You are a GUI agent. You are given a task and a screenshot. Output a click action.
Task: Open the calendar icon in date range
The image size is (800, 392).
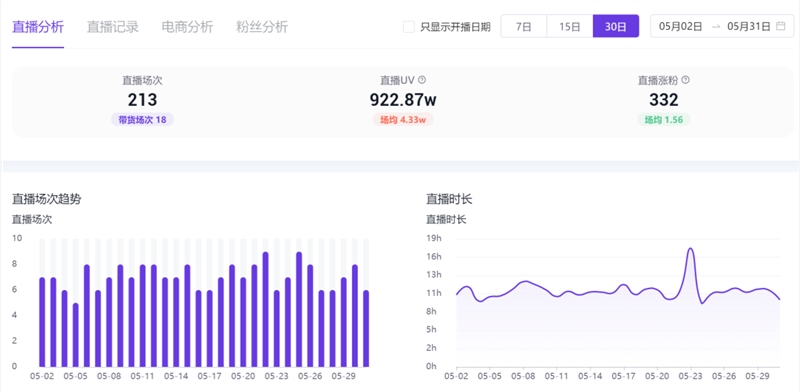pyautogui.click(x=781, y=27)
